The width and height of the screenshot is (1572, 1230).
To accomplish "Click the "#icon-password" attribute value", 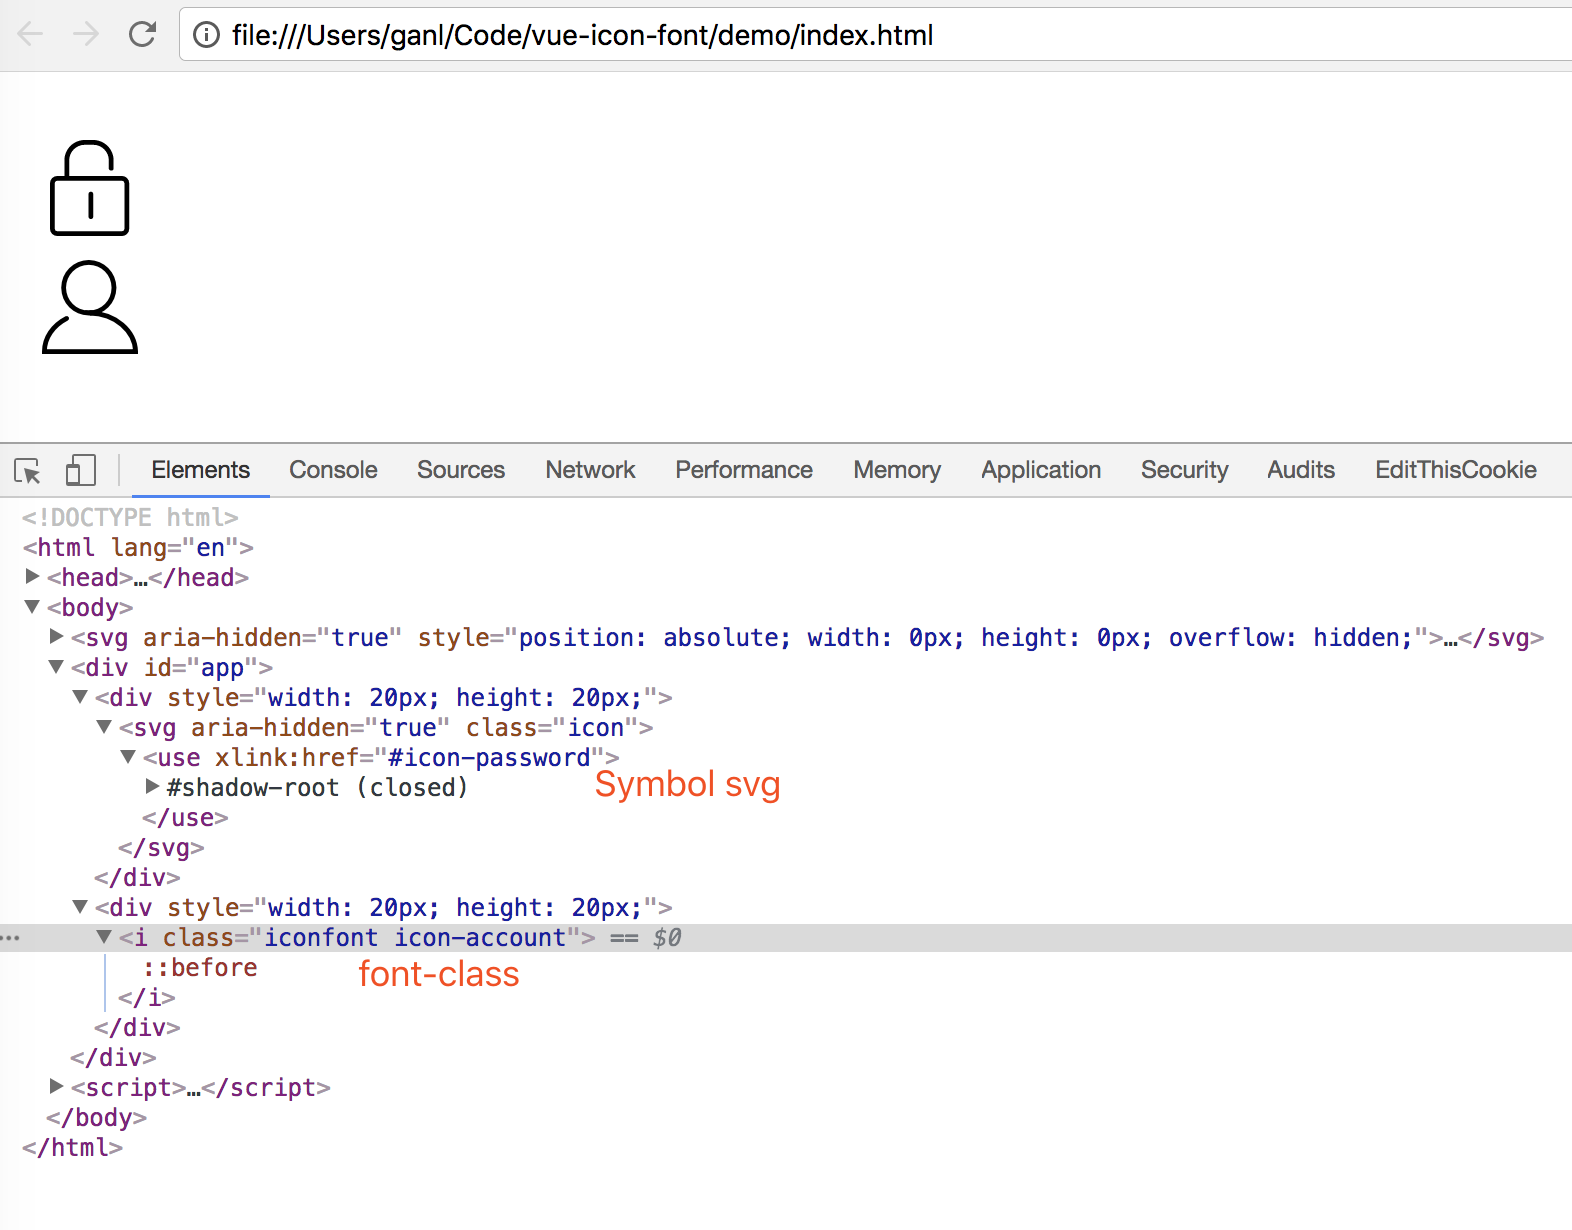I will 489,757.
